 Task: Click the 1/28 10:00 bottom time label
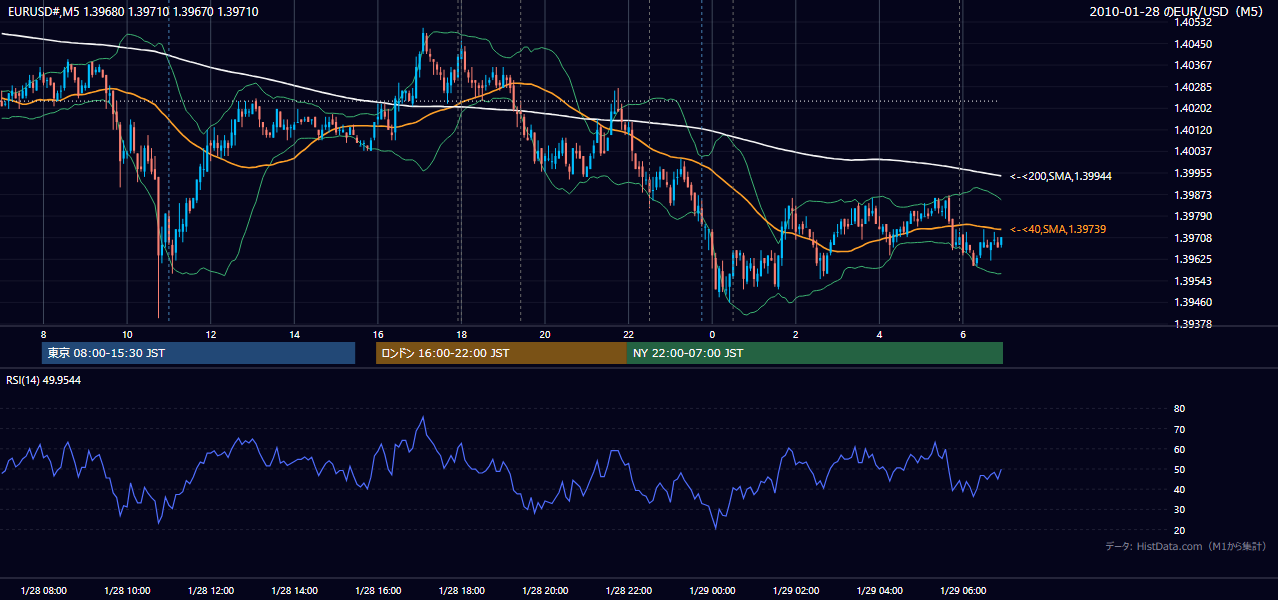127,591
